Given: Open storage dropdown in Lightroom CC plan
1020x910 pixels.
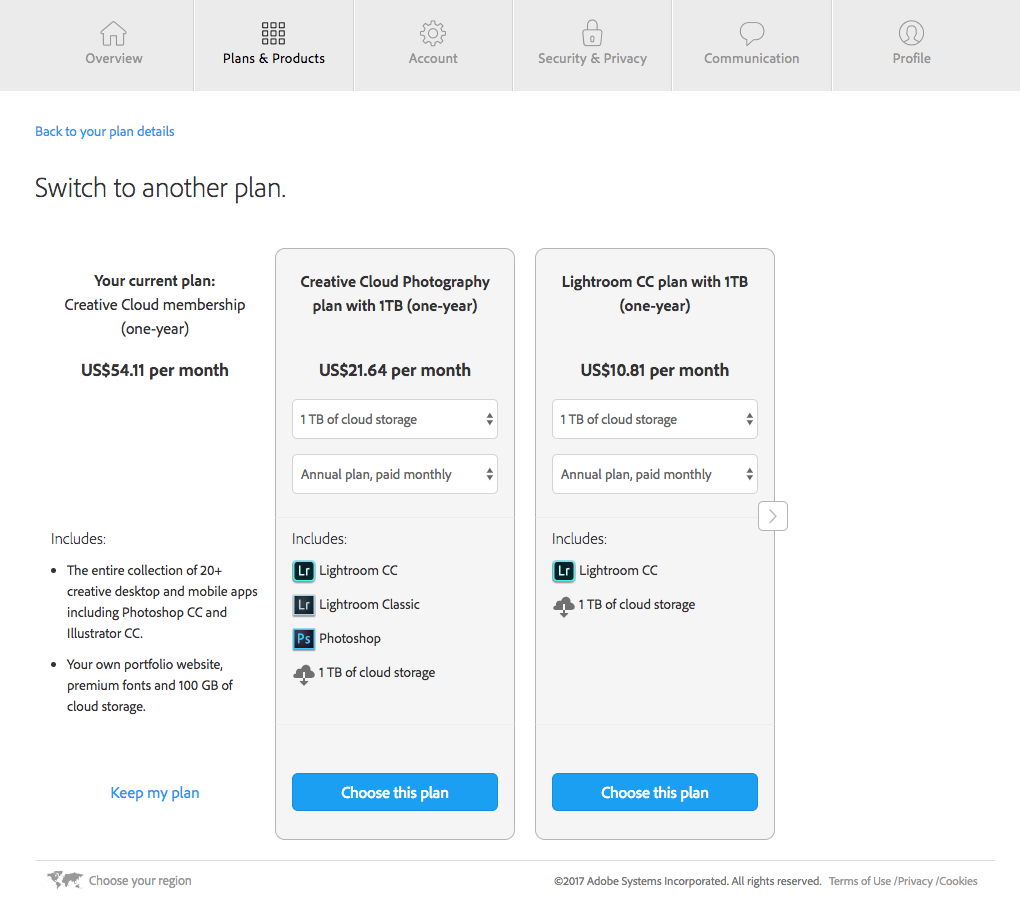Looking at the screenshot, I should pyautogui.click(x=655, y=420).
